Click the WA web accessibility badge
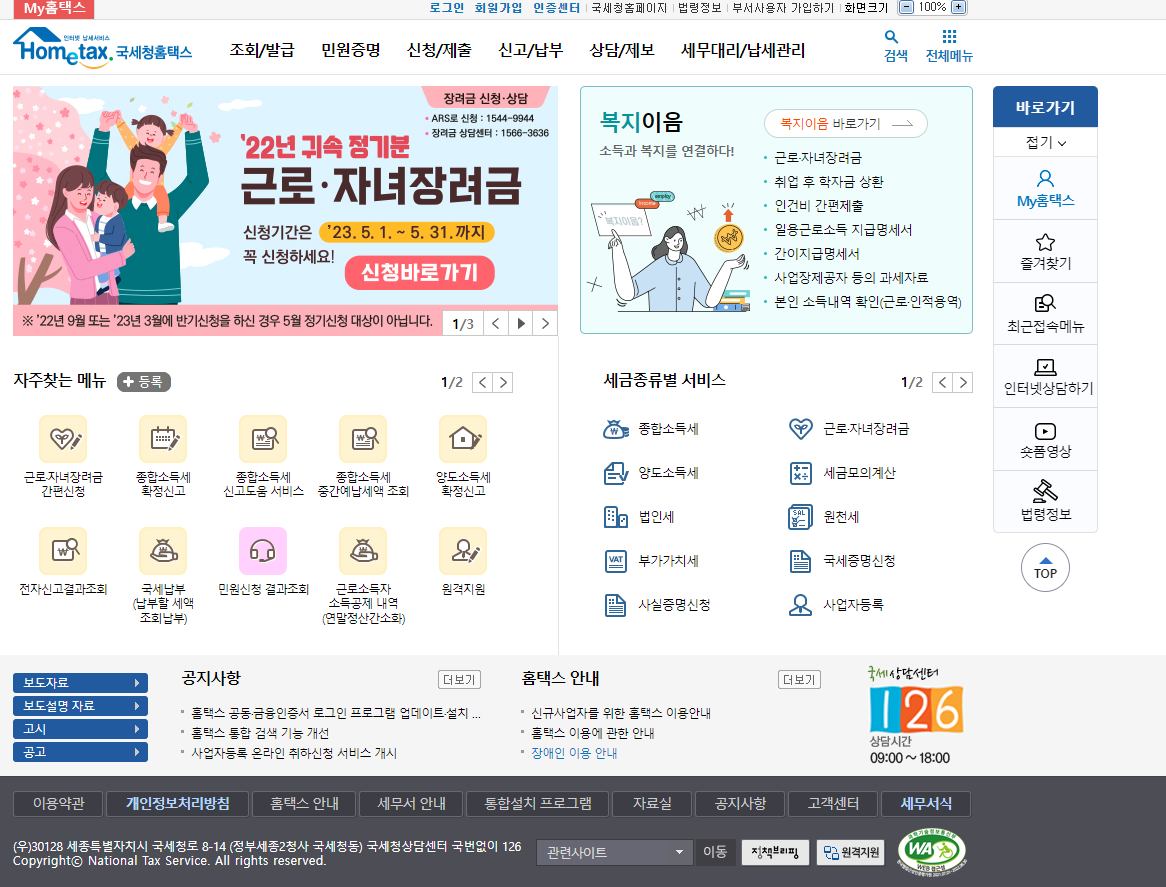Screen dimensions: 1166x887 (932, 851)
